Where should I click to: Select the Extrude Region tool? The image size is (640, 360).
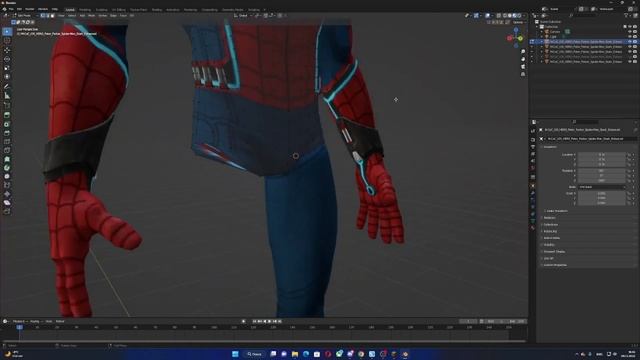click(7, 115)
